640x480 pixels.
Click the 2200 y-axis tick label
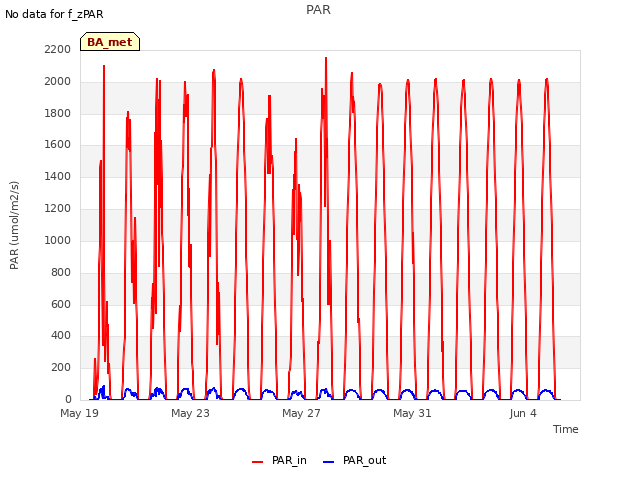[58, 50]
